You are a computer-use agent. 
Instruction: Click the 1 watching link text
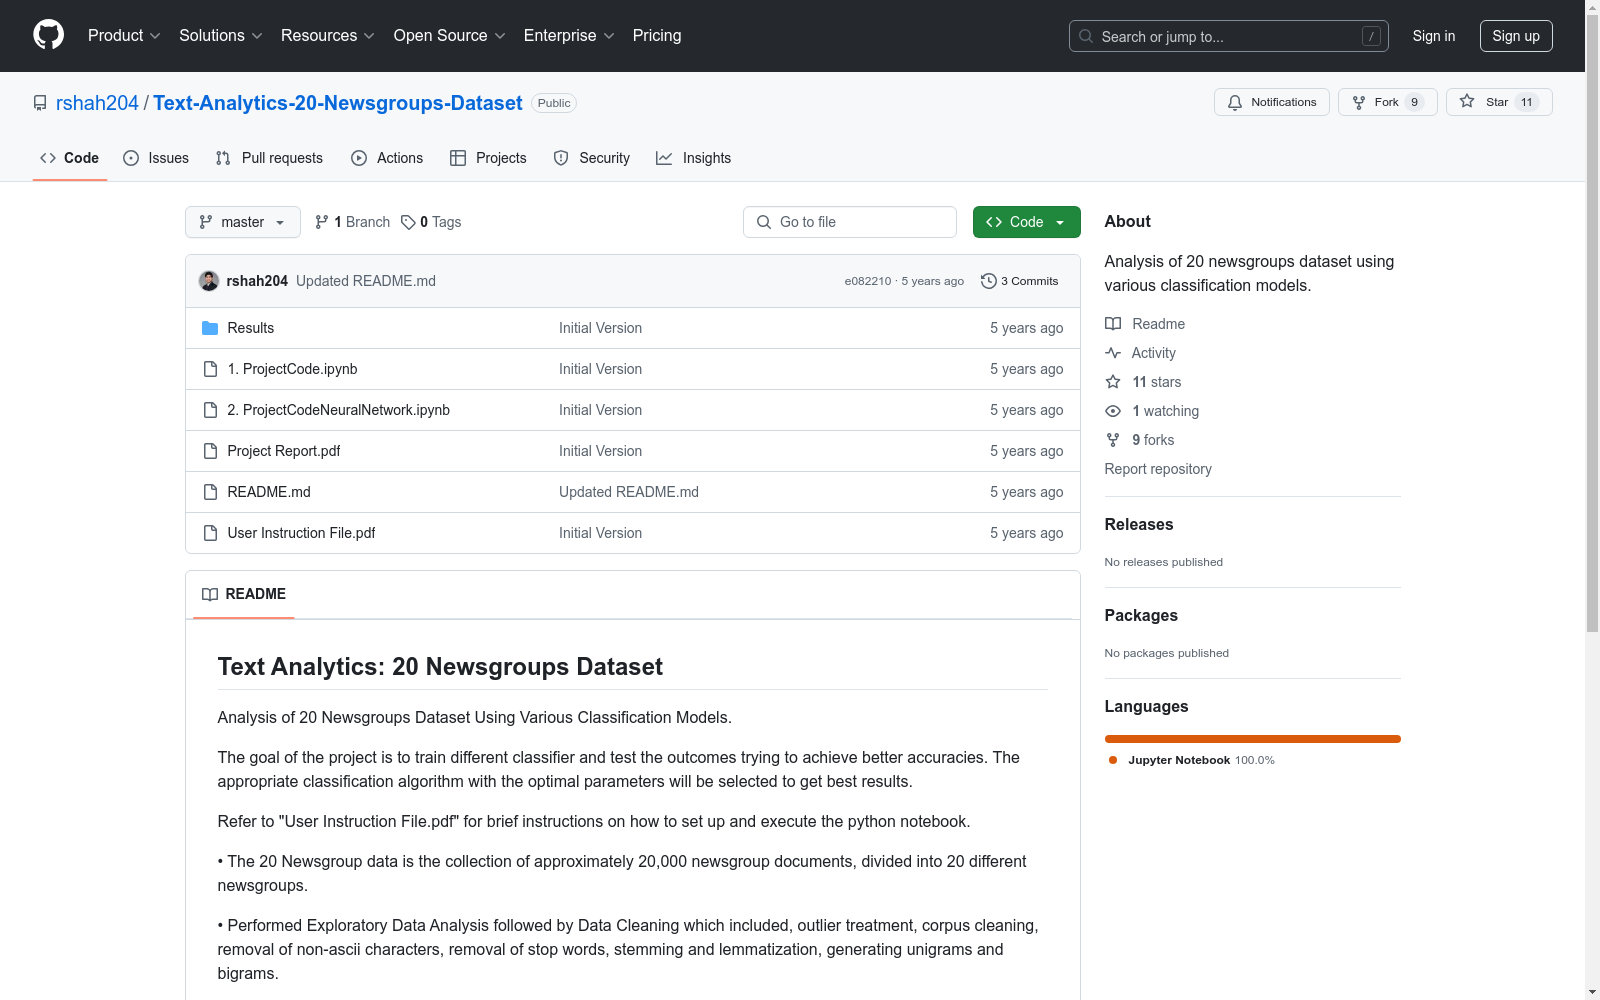[1166, 411]
